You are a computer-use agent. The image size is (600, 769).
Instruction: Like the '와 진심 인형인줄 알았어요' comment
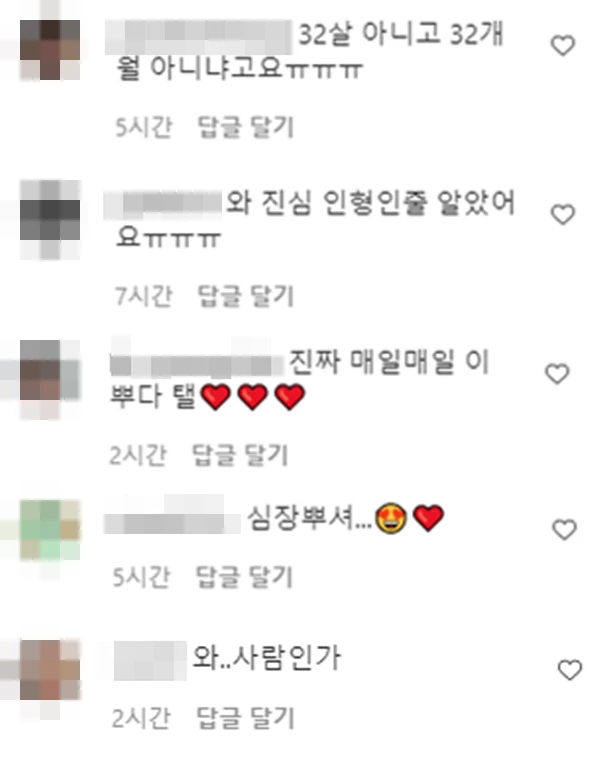(x=563, y=214)
